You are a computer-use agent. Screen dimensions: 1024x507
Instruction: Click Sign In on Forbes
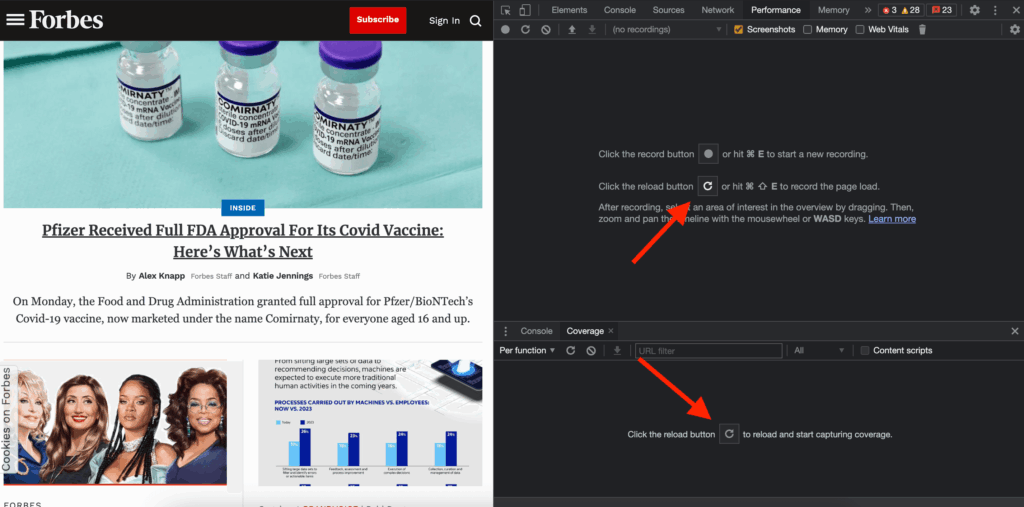click(444, 21)
